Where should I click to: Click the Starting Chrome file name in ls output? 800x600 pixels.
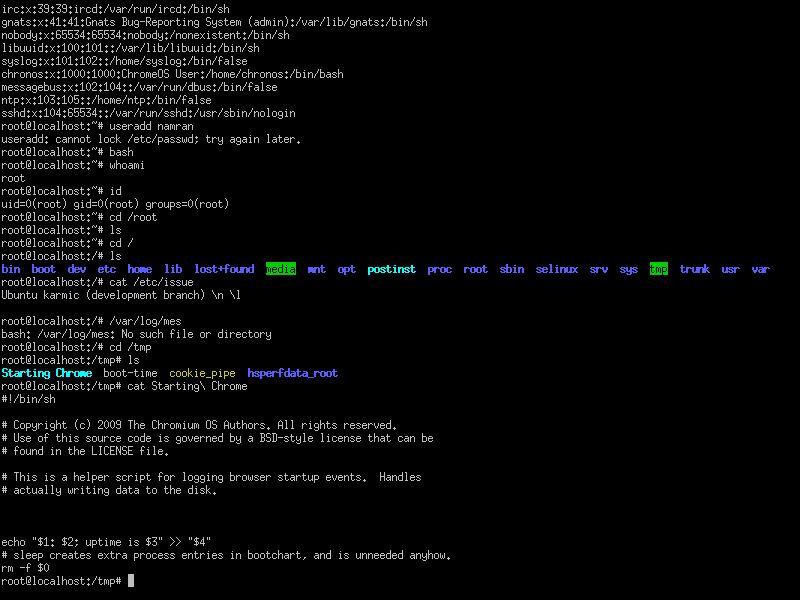coord(46,373)
